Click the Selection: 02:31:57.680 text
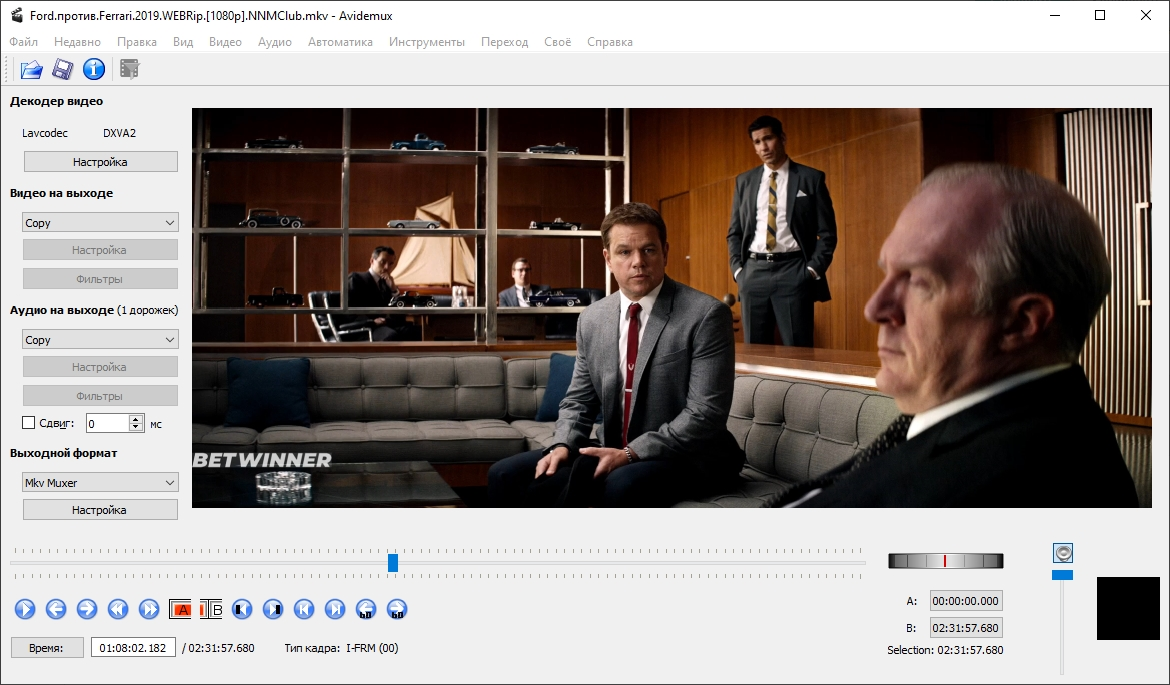Image resolution: width=1170 pixels, height=685 pixels. pyautogui.click(x=945, y=650)
